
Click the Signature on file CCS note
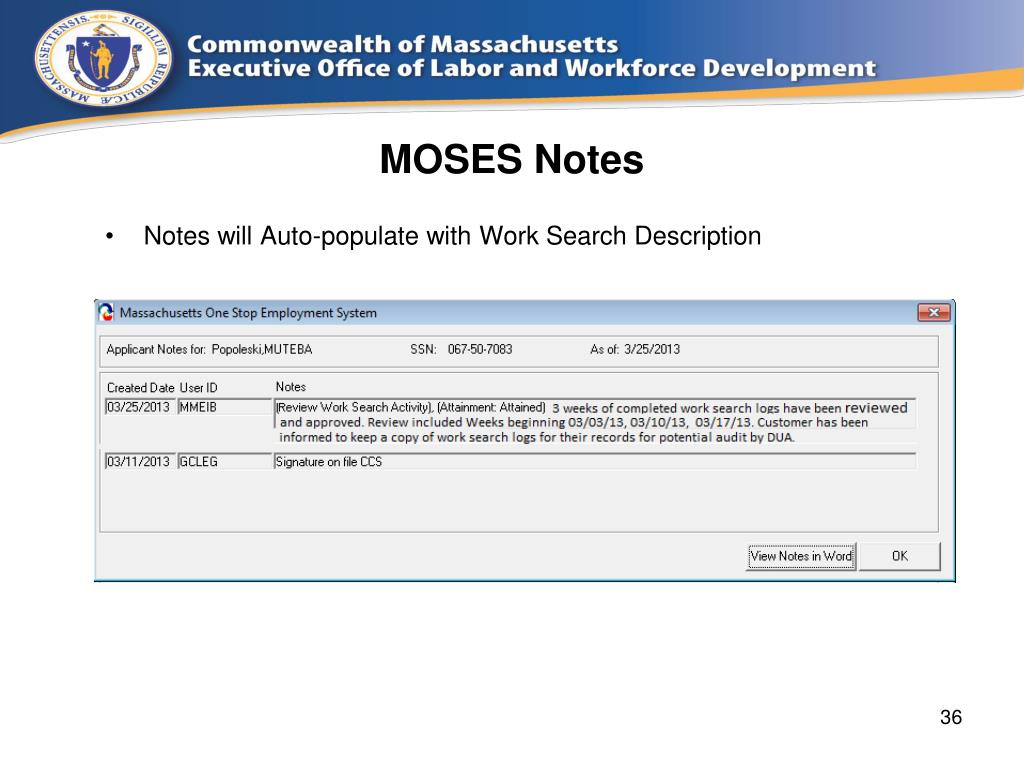coord(595,462)
